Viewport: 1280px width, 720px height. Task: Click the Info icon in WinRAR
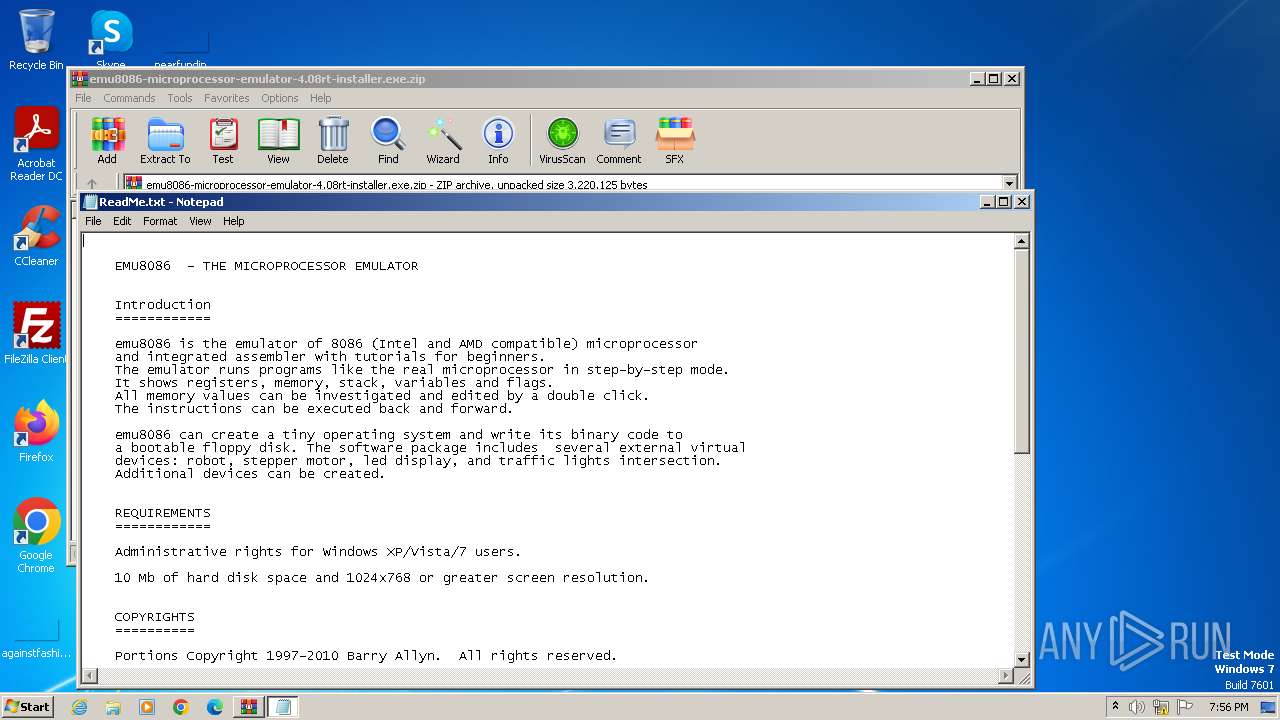498,140
